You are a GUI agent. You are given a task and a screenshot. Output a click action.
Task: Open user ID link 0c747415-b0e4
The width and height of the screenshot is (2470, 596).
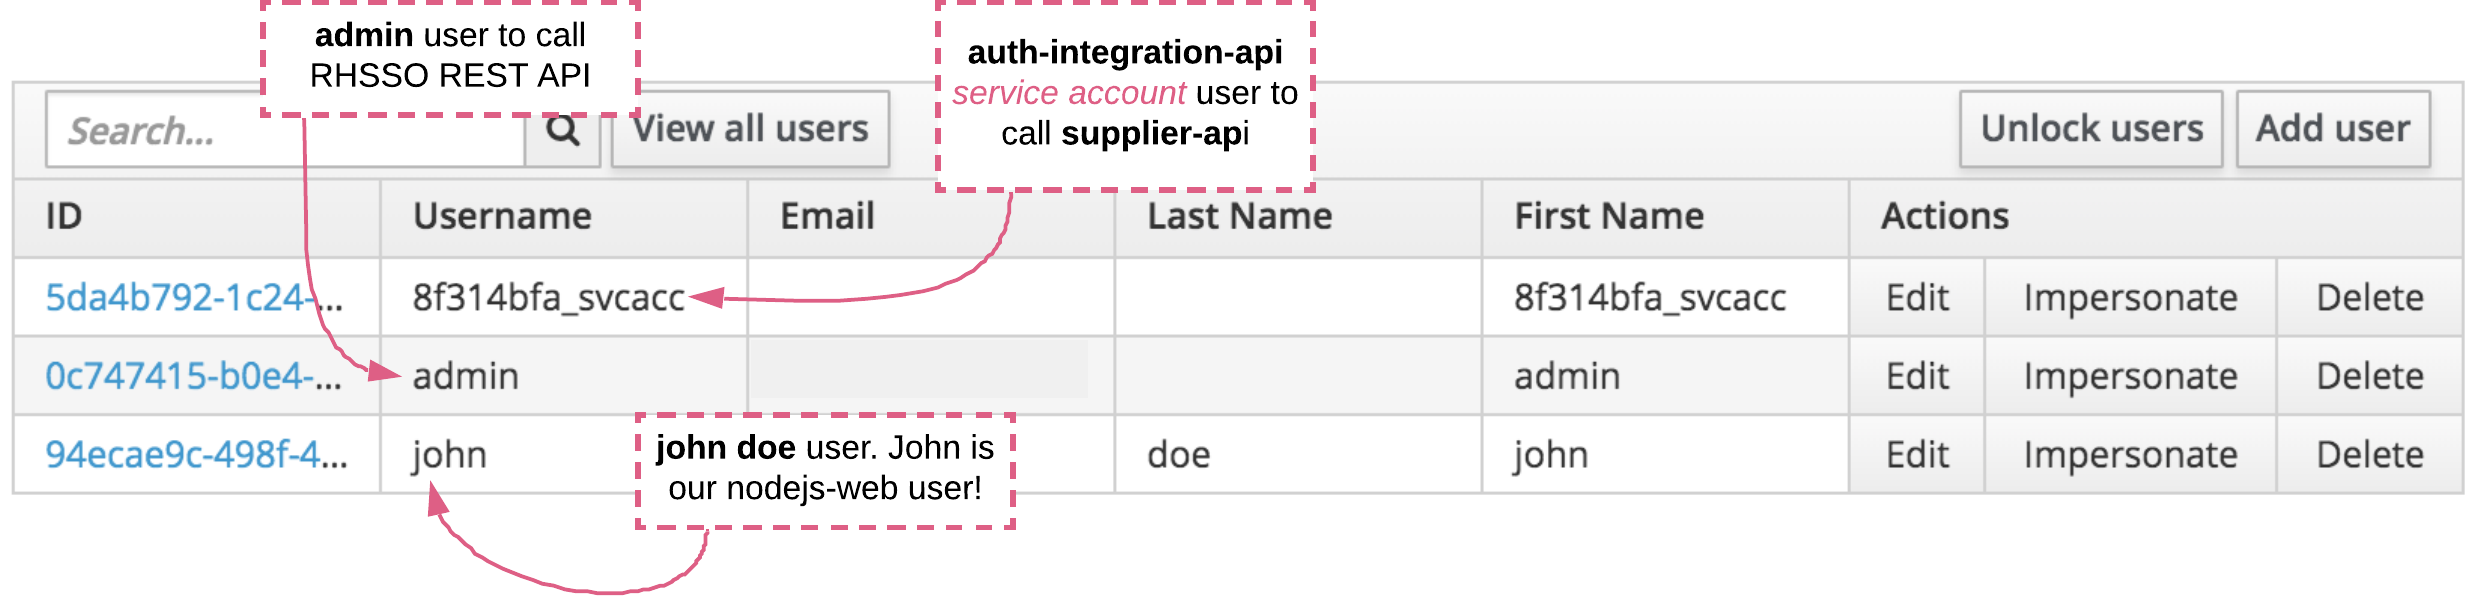pos(192,376)
